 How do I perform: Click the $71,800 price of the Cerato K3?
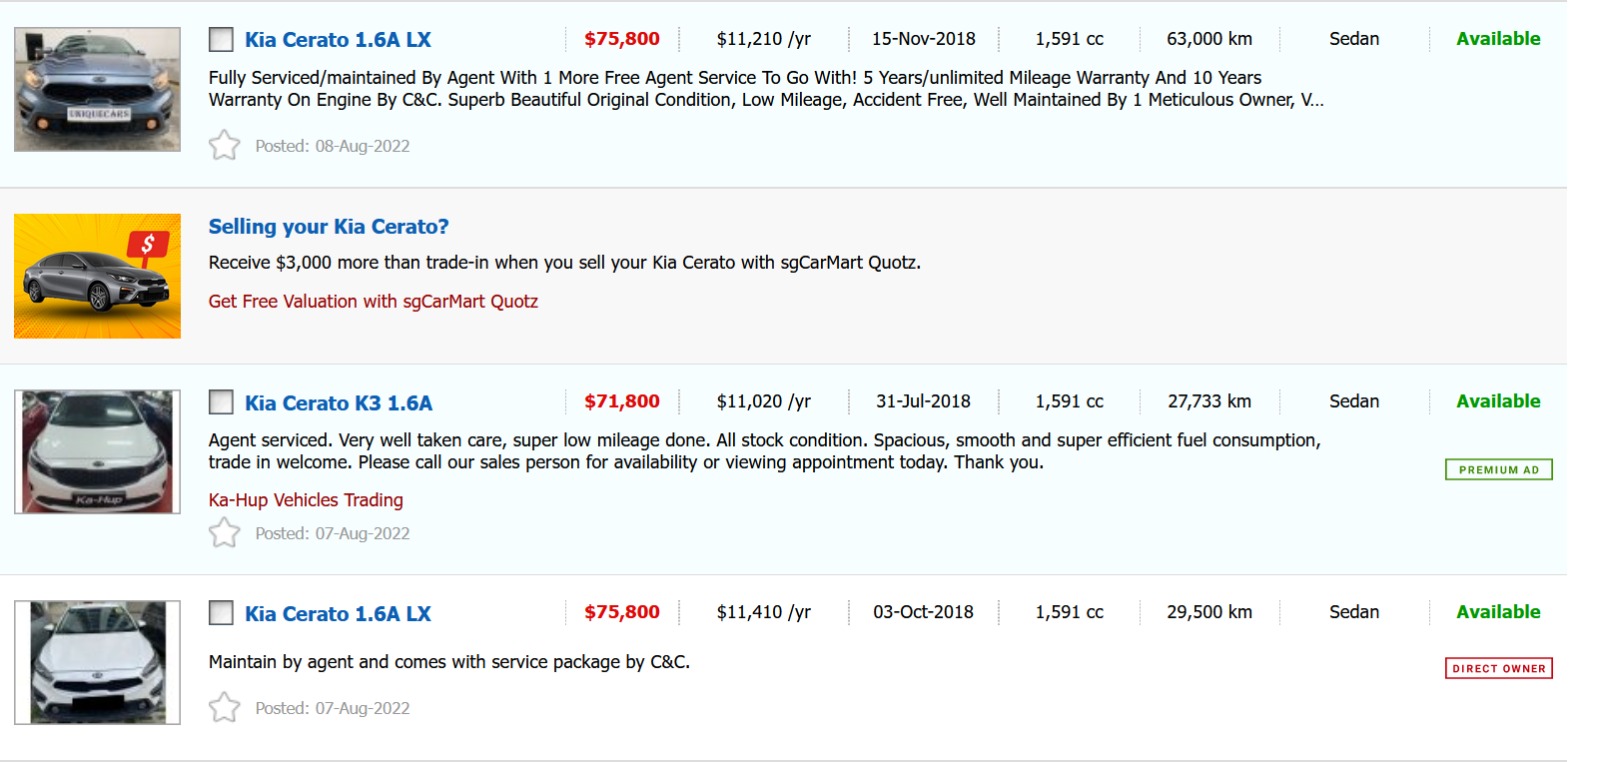[622, 401]
